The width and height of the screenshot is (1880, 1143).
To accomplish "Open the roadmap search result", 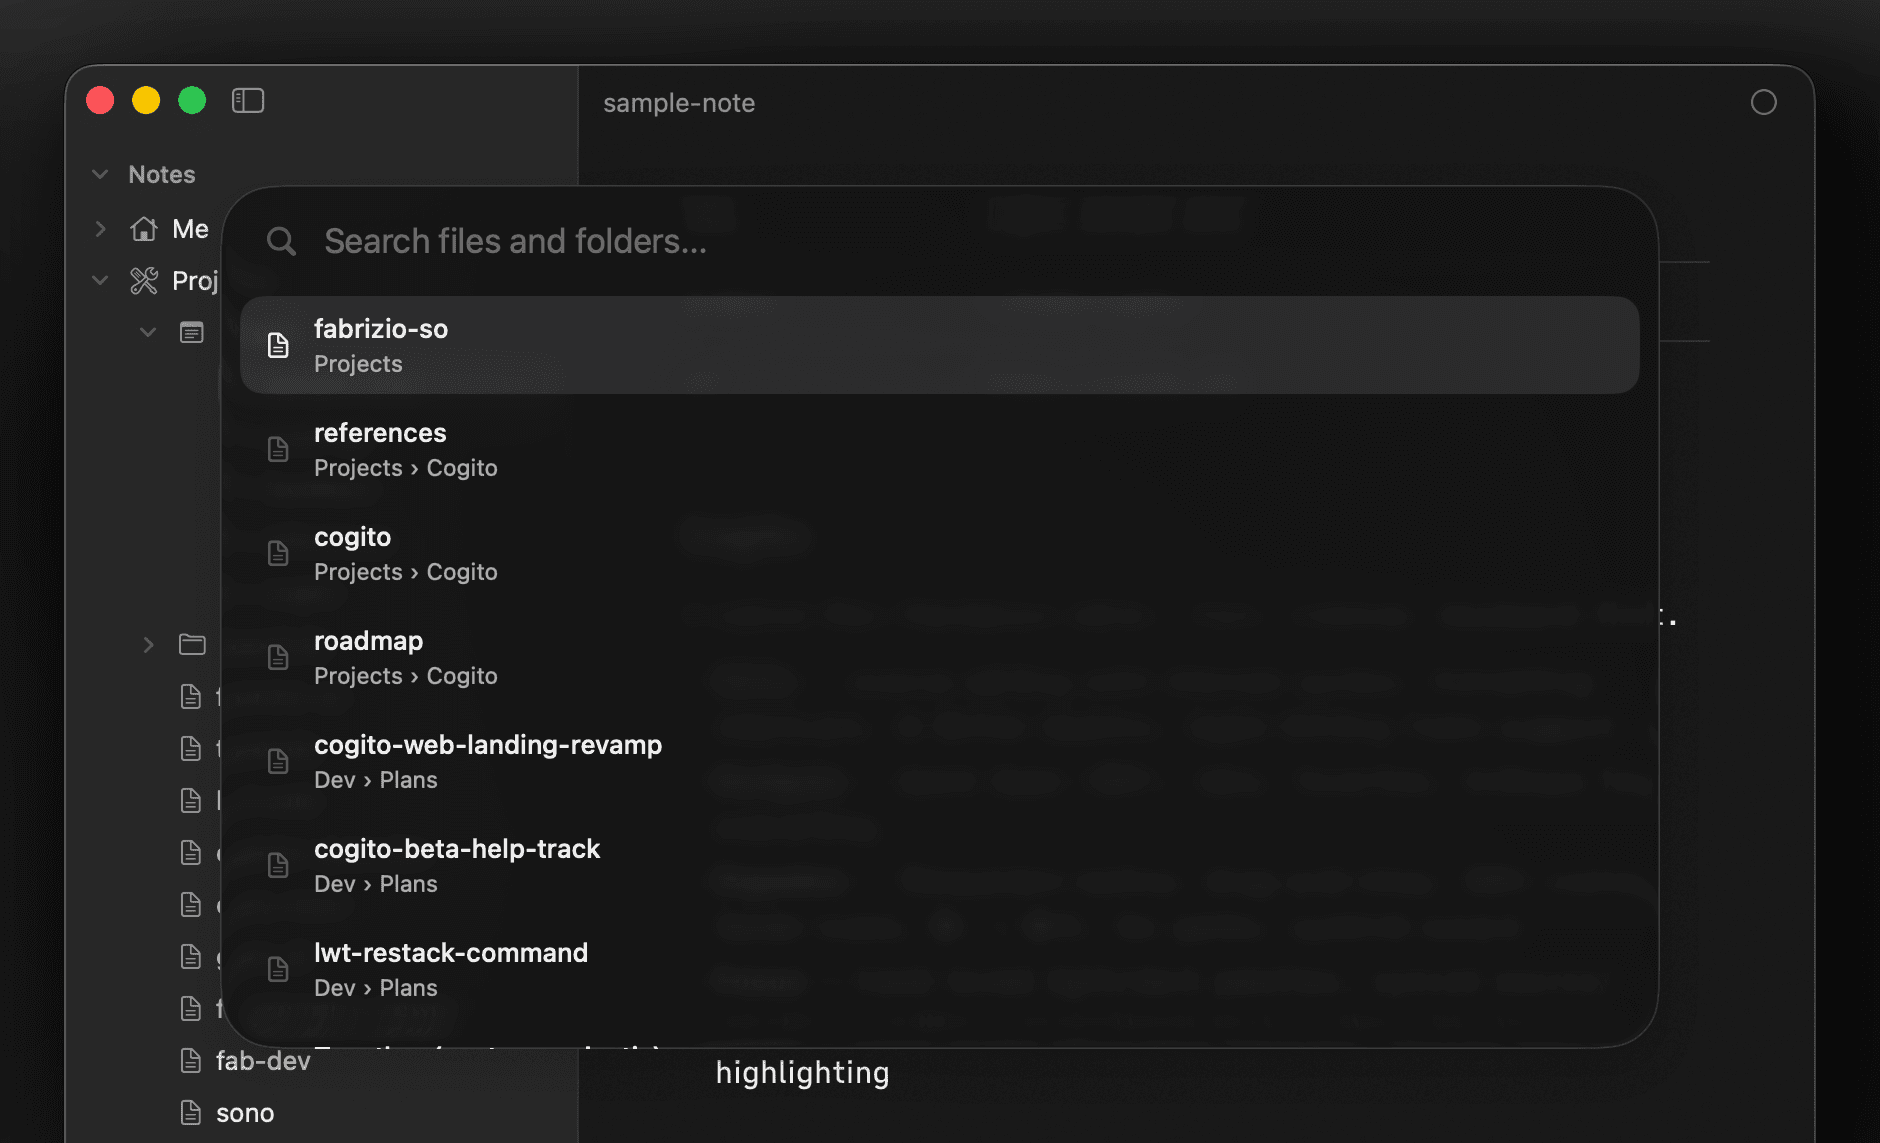I will [940, 657].
